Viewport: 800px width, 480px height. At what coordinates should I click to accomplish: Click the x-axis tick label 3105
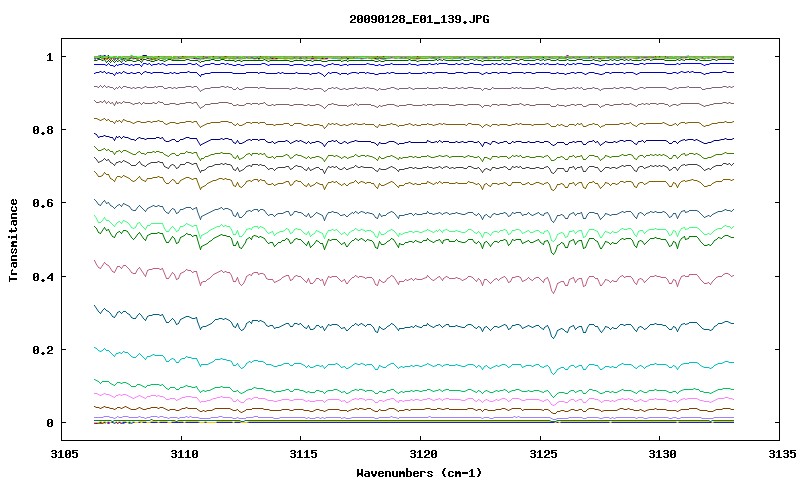[65, 454]
